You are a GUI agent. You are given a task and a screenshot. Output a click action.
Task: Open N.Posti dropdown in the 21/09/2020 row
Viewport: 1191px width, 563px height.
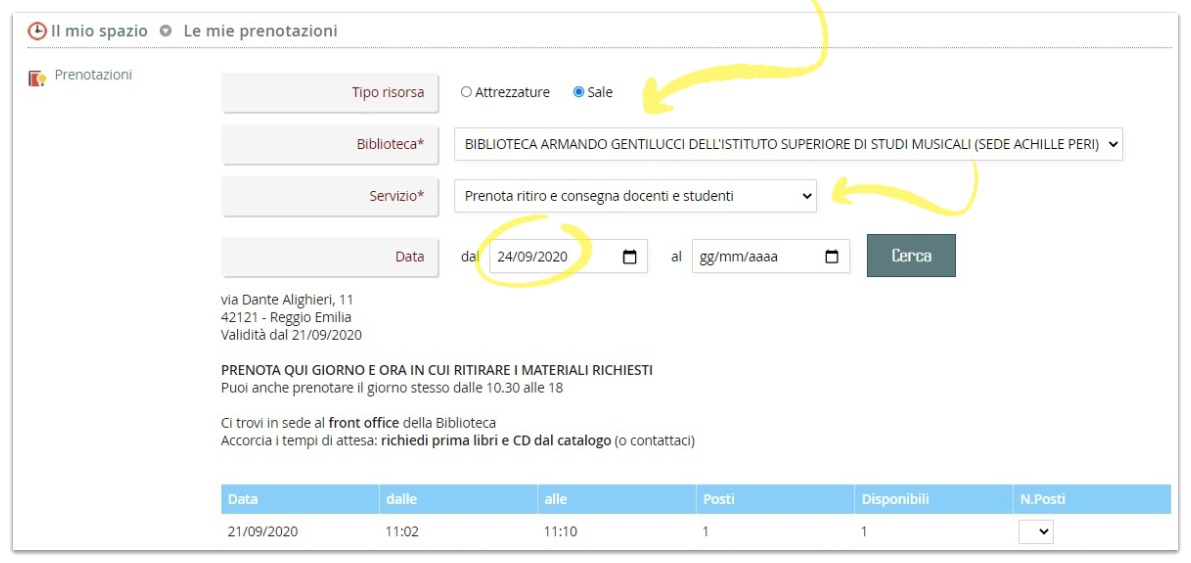point(1036,532)
